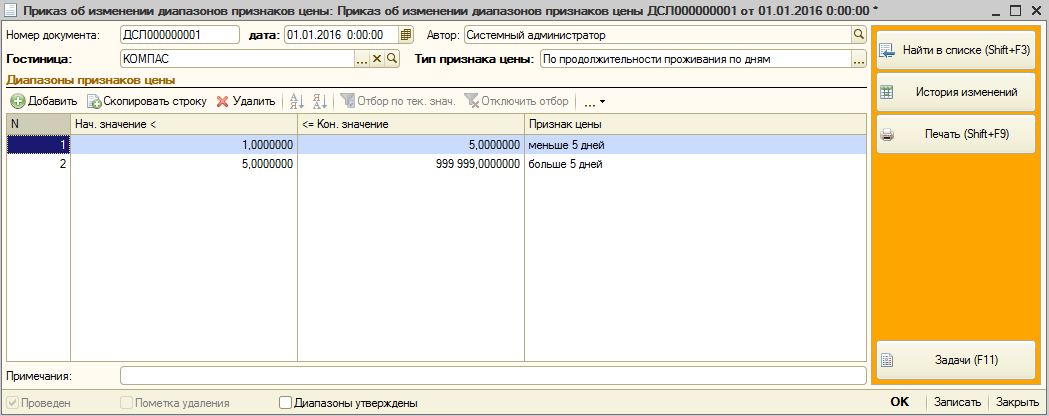Clear the Гостиница field with X icon
The width and height of the screenshot is (1049, 416).
[x=377, y=59]
